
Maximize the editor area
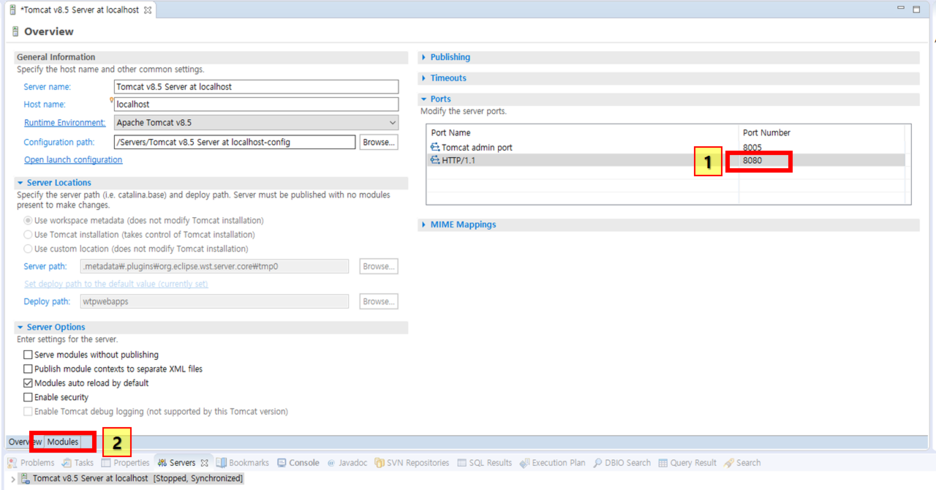click(916, 9)
